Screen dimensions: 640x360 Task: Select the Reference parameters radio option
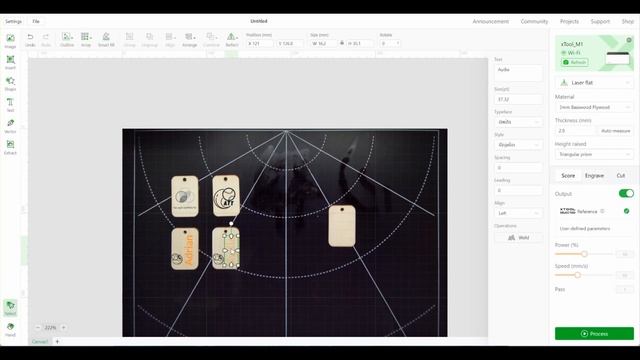627,211
